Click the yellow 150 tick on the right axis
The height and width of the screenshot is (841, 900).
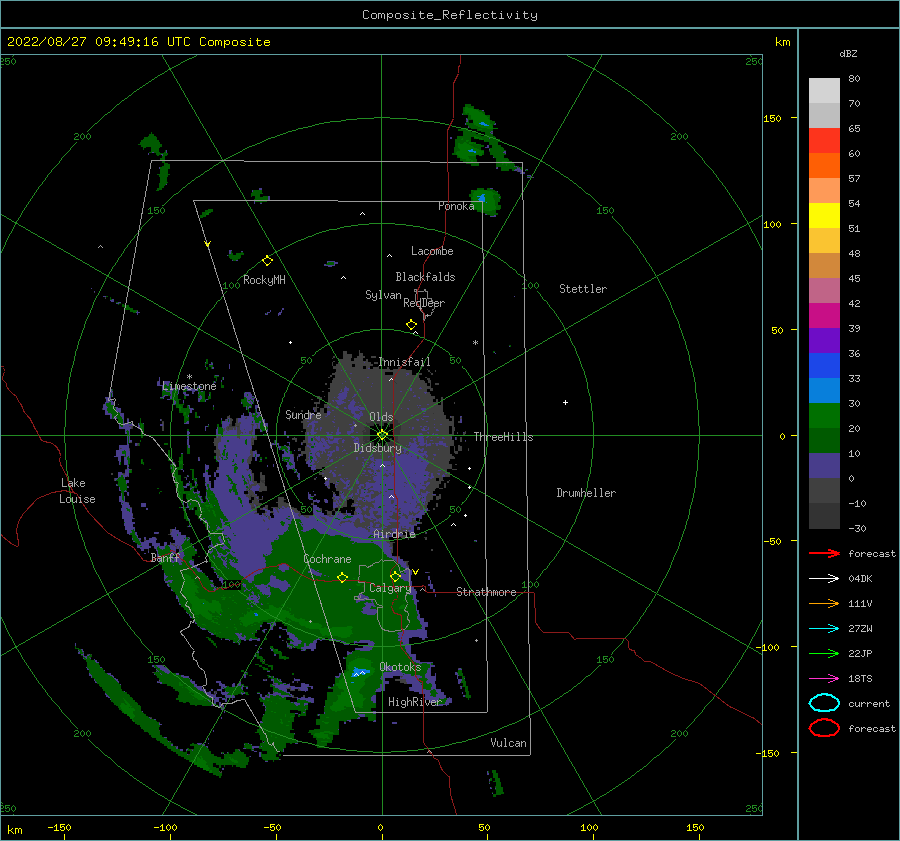point(772,118)
